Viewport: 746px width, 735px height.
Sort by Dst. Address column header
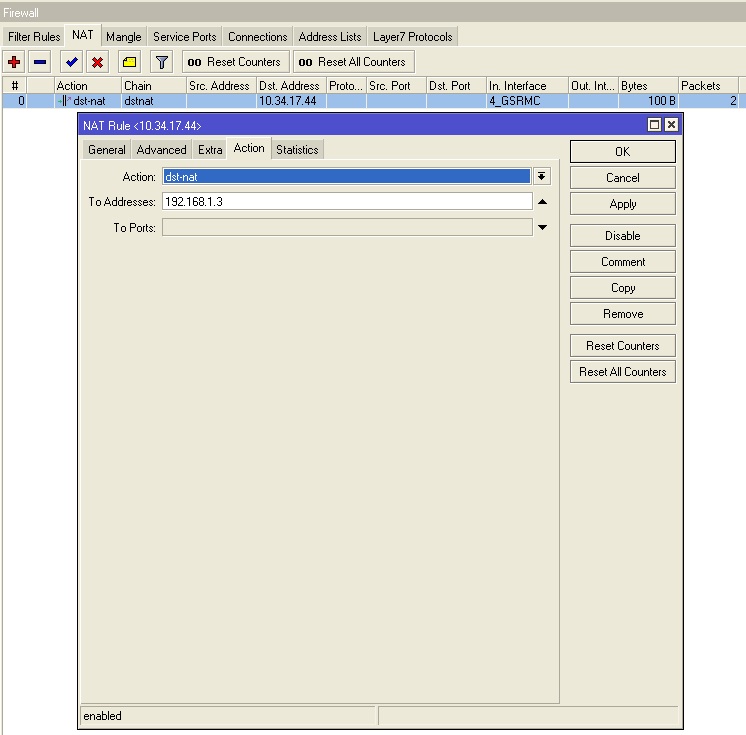coord(291,86)
